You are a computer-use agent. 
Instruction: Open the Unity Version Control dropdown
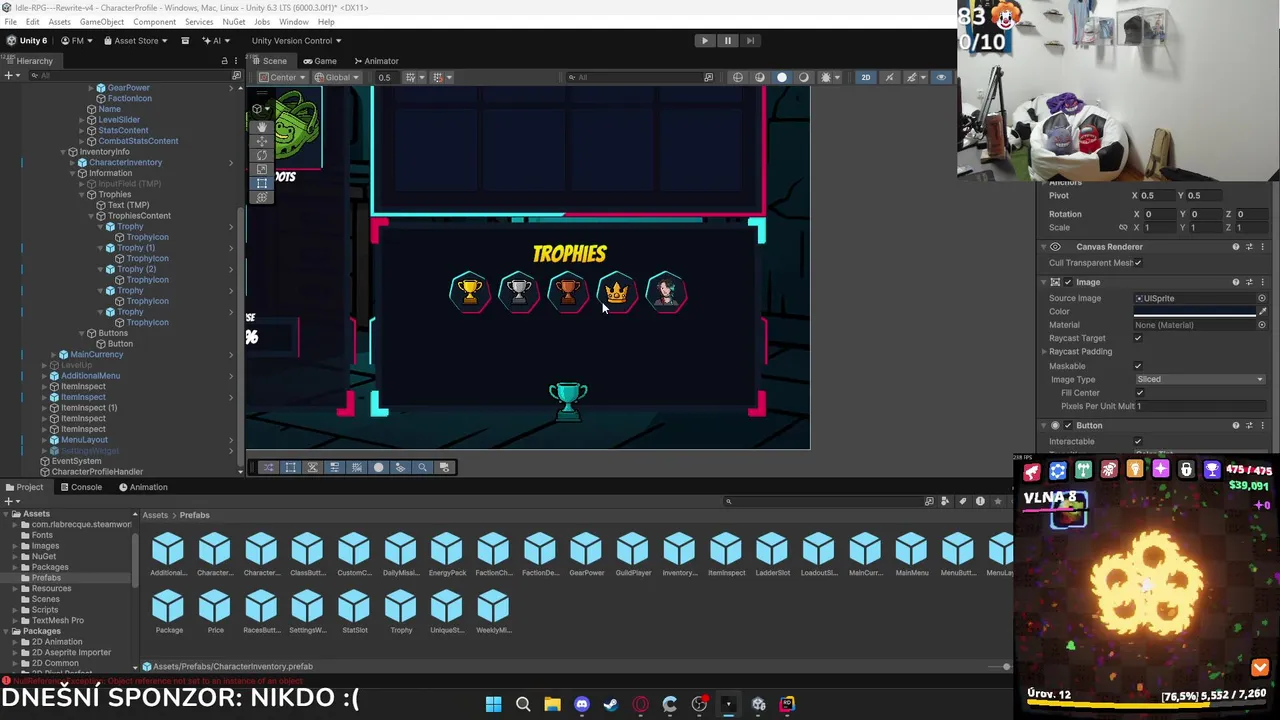tap(296, 41)
